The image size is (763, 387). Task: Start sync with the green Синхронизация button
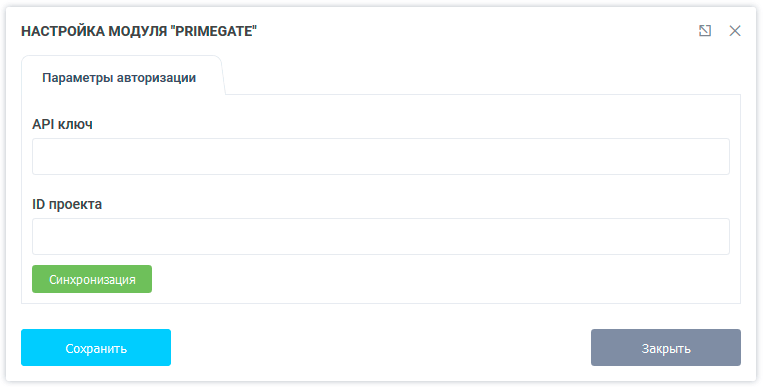tap(92, 279)
